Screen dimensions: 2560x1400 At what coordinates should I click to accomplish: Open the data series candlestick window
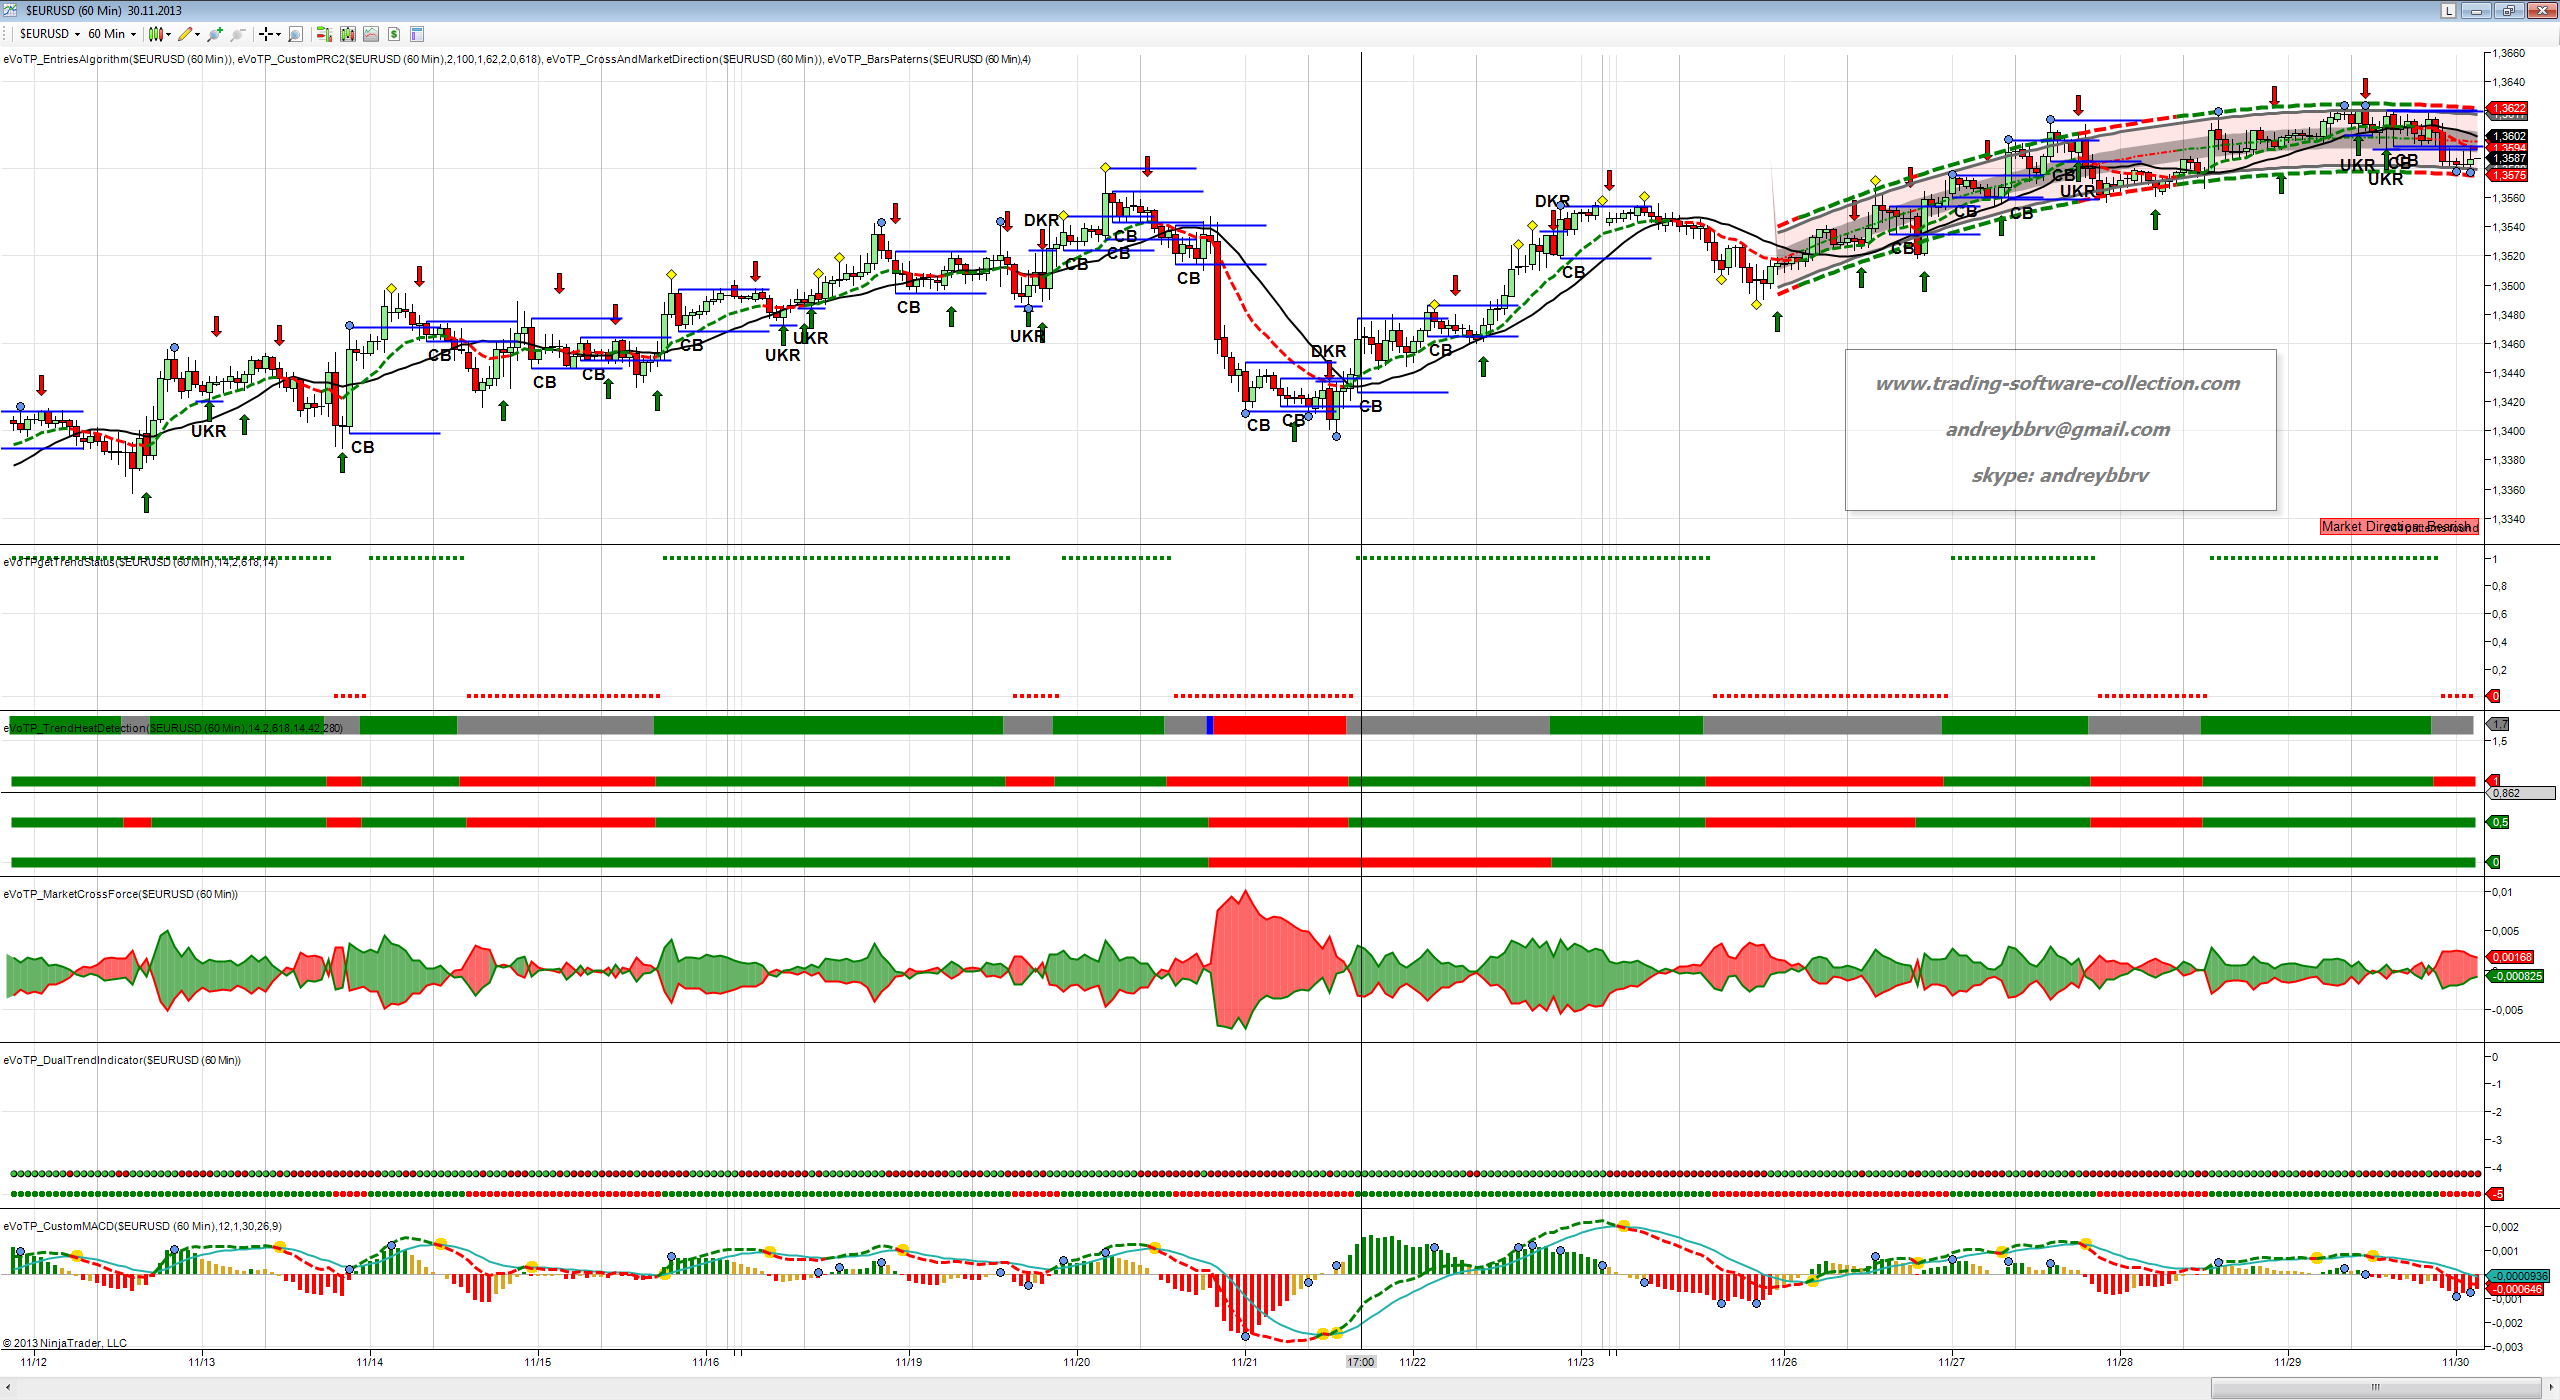click(x=347, y=34)
